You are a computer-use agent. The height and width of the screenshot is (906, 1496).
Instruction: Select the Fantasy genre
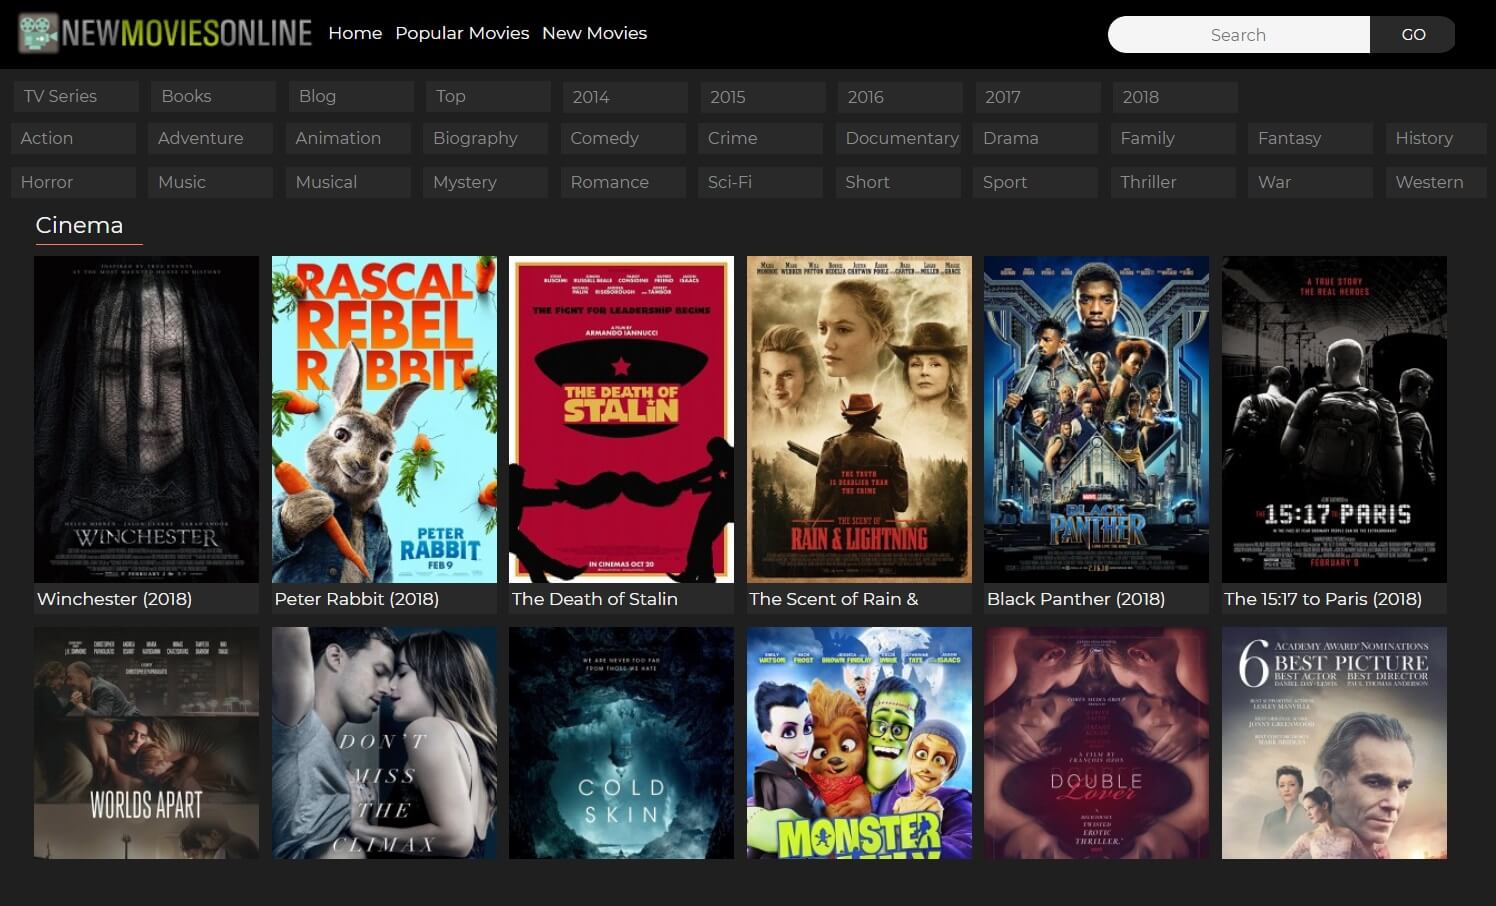click(1310, 138)
